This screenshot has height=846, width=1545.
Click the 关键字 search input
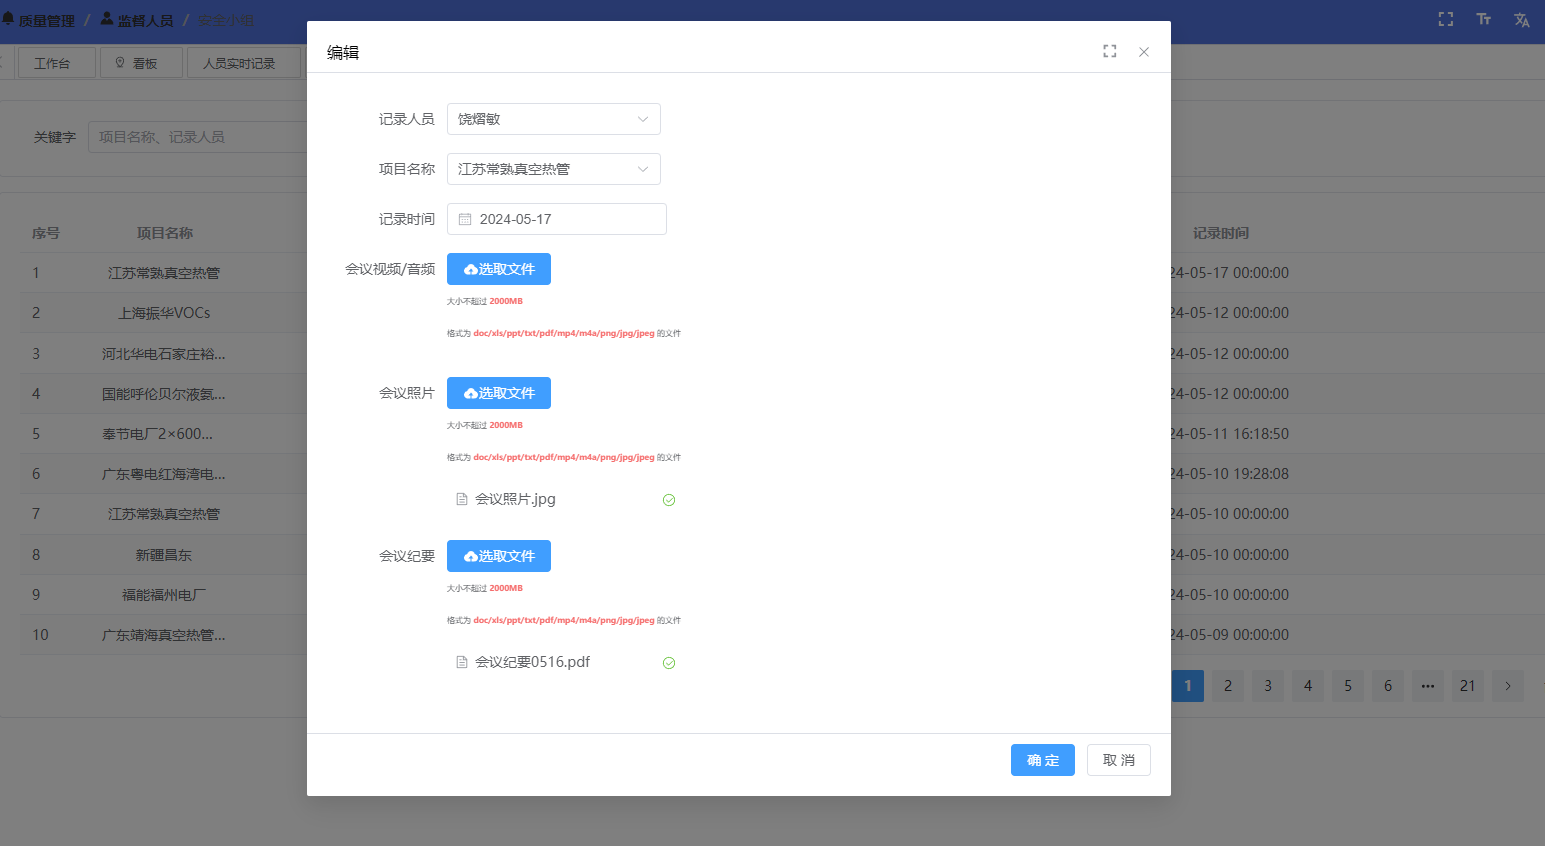[x=198, y=137]
